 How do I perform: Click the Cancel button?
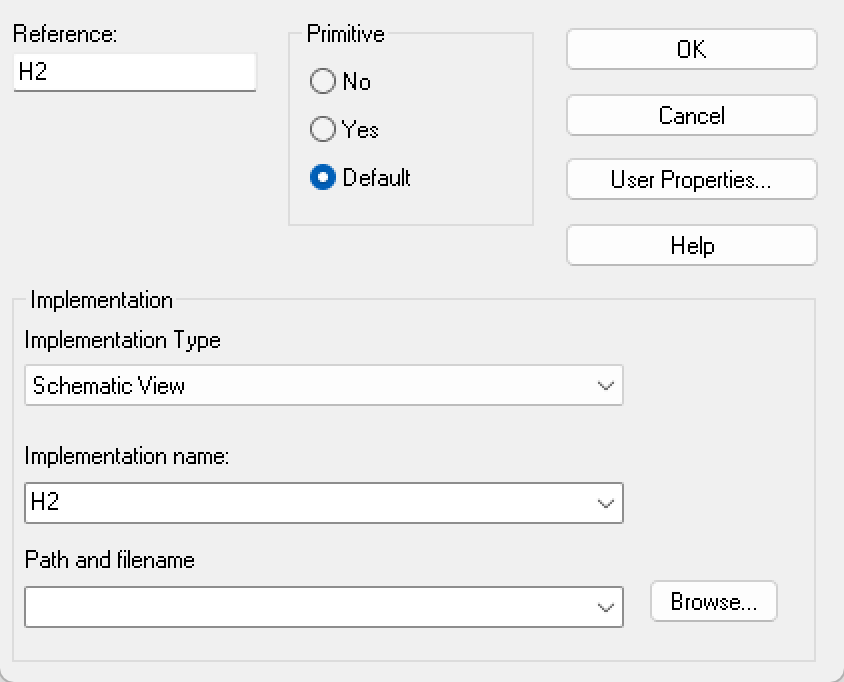[x=692, y=115]
